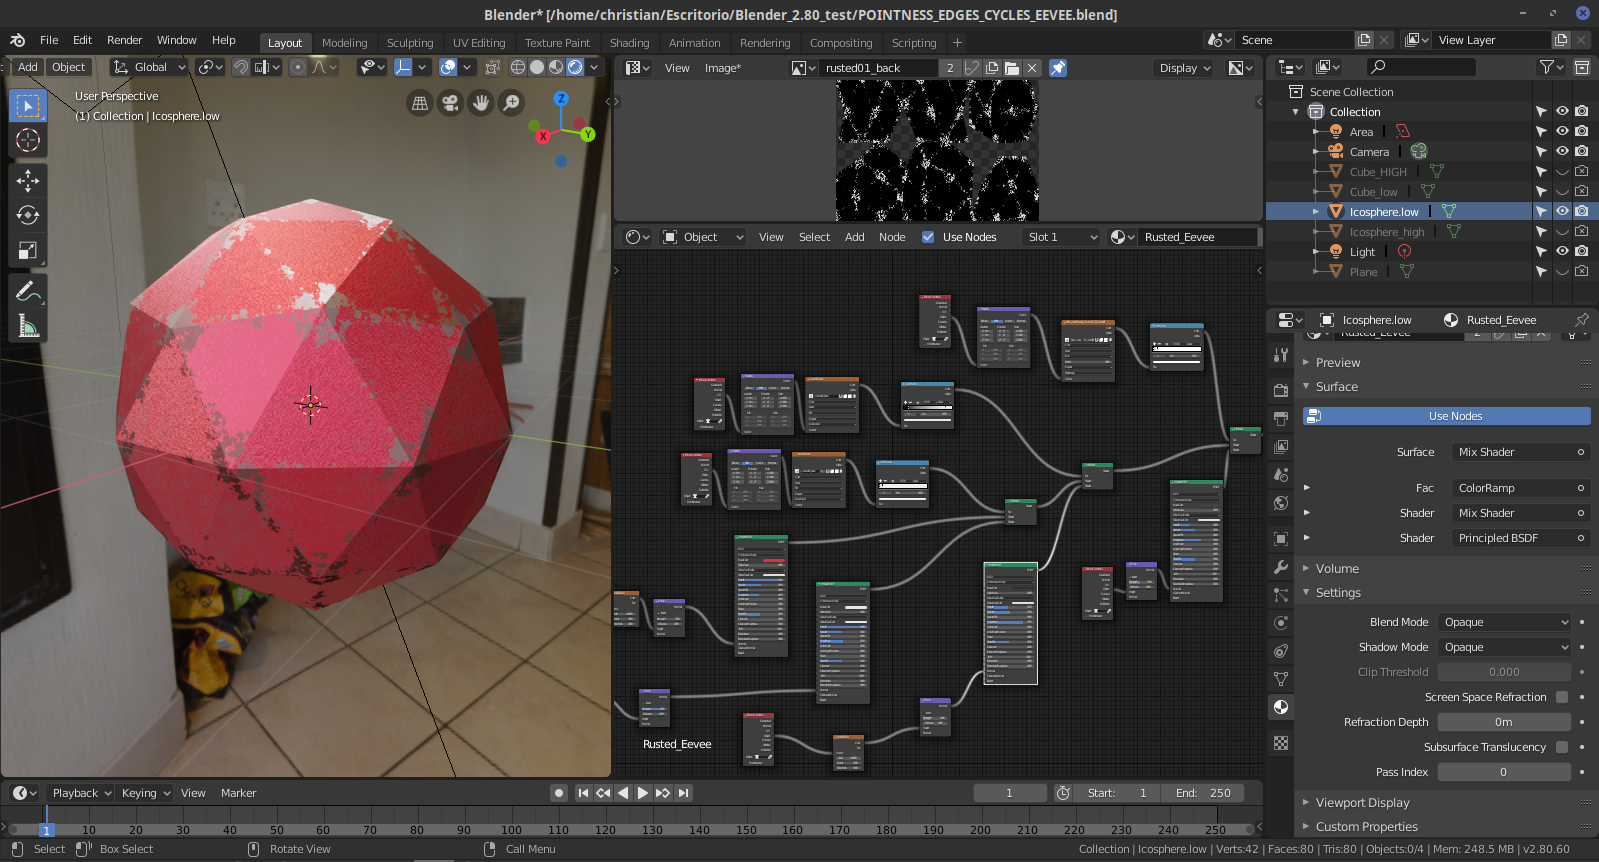The width and height of the screenshot is (1599, 862).
Task: Open the Texture properties tab icon
Action: [x=1281, y=743]
